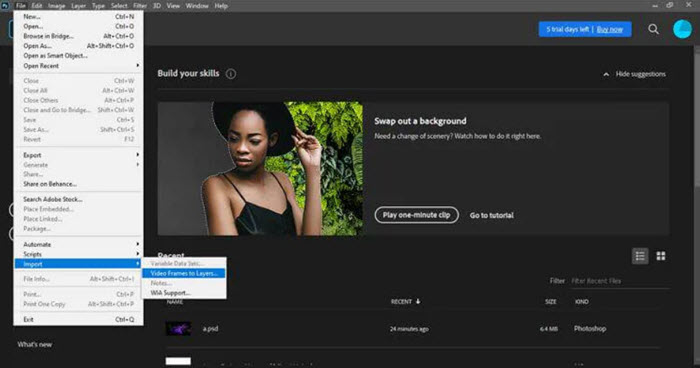700x368 pixels.
Task: Sort by the SIZE column header
Action: 550,302
